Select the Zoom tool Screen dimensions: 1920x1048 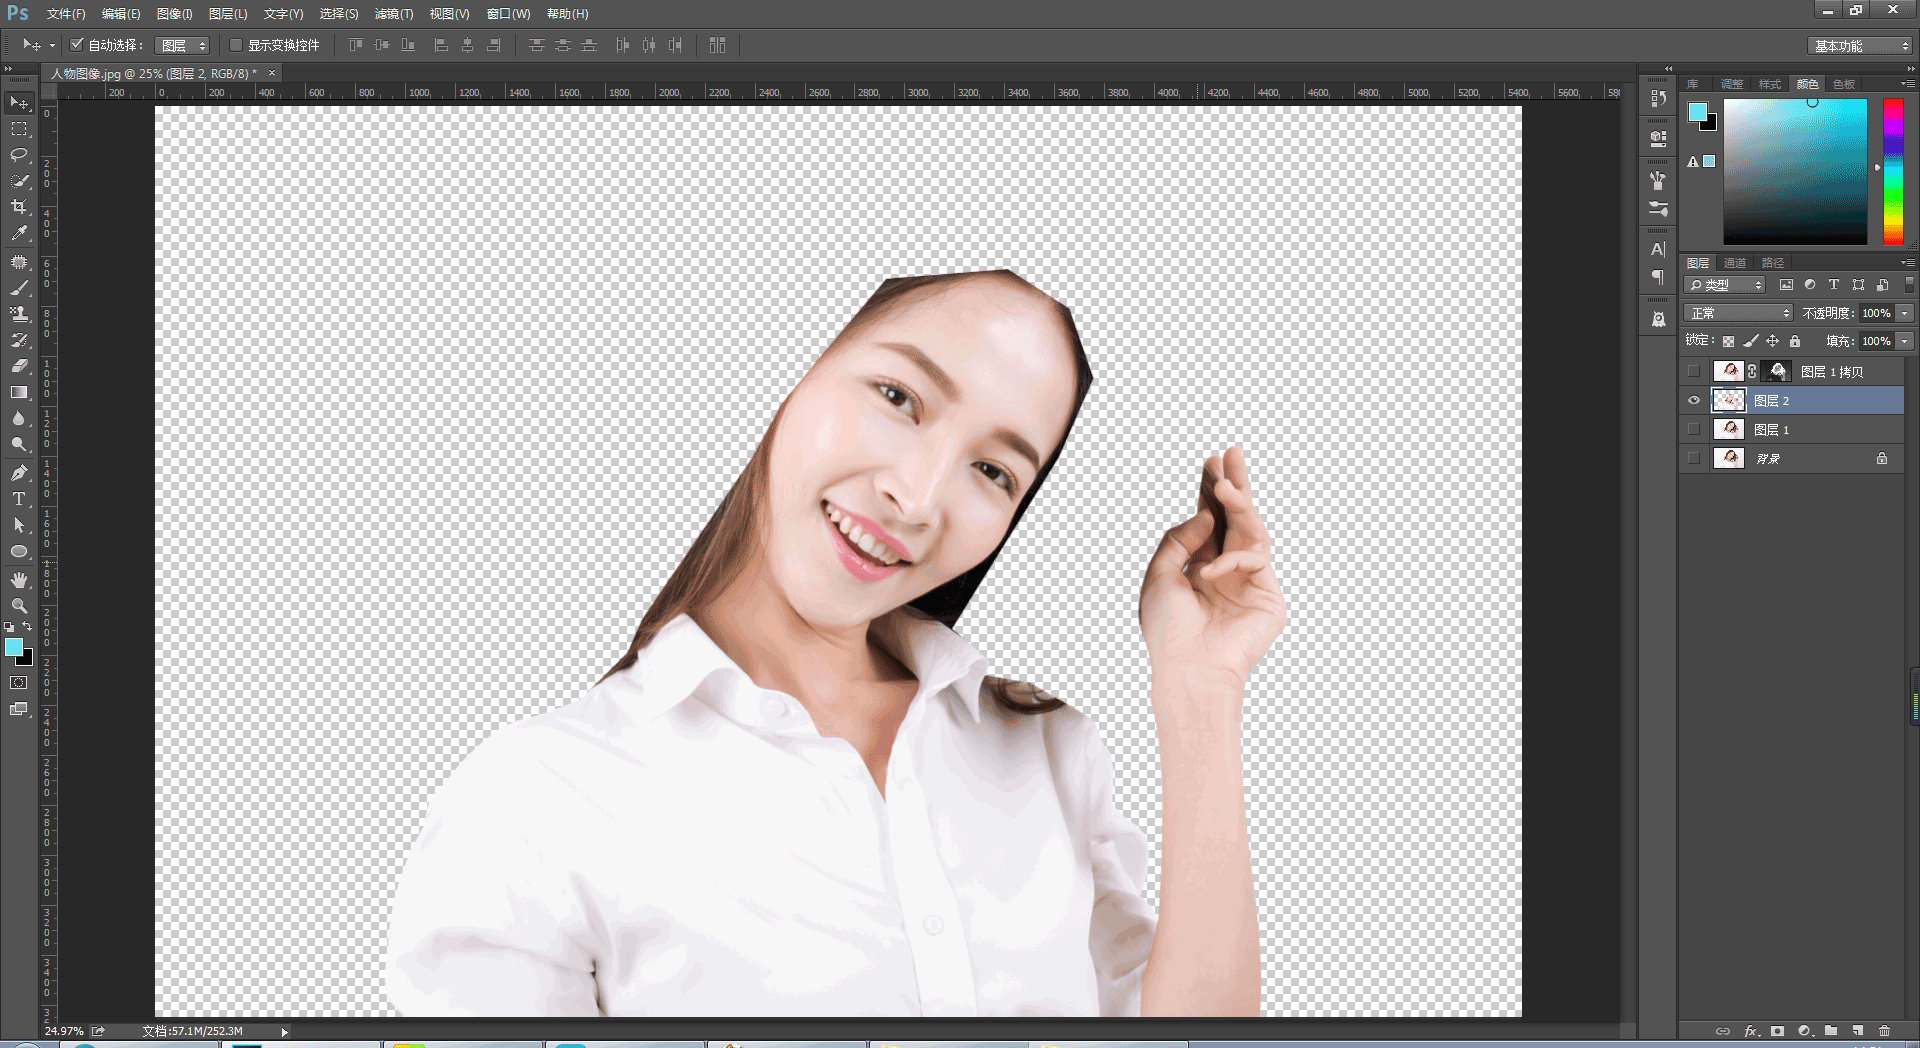tap(19, 606)
